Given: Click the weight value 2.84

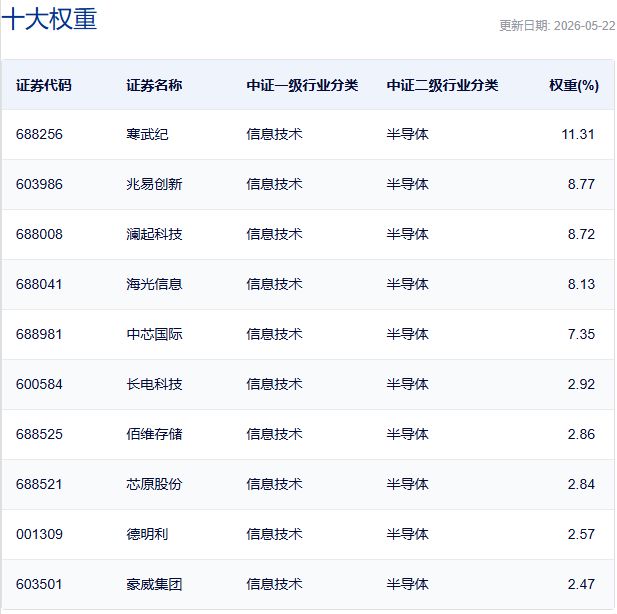Looking at the screenshot, I should click(581, 484).
